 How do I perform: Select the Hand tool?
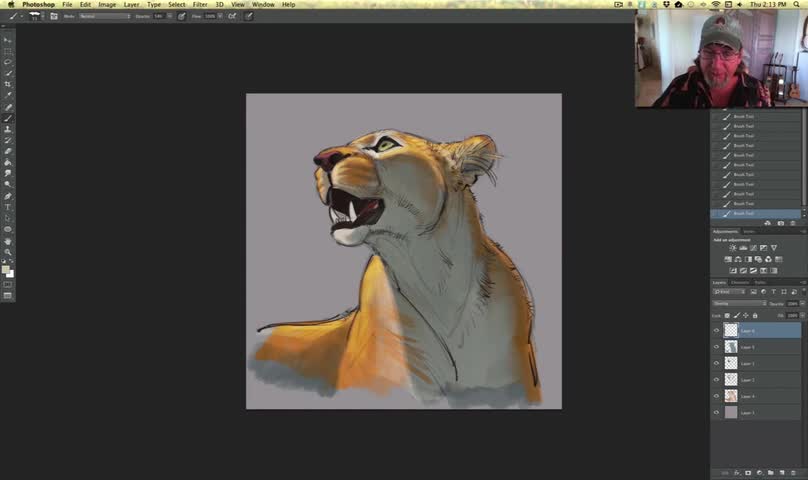pyautogui.click(x=8, y=241)
